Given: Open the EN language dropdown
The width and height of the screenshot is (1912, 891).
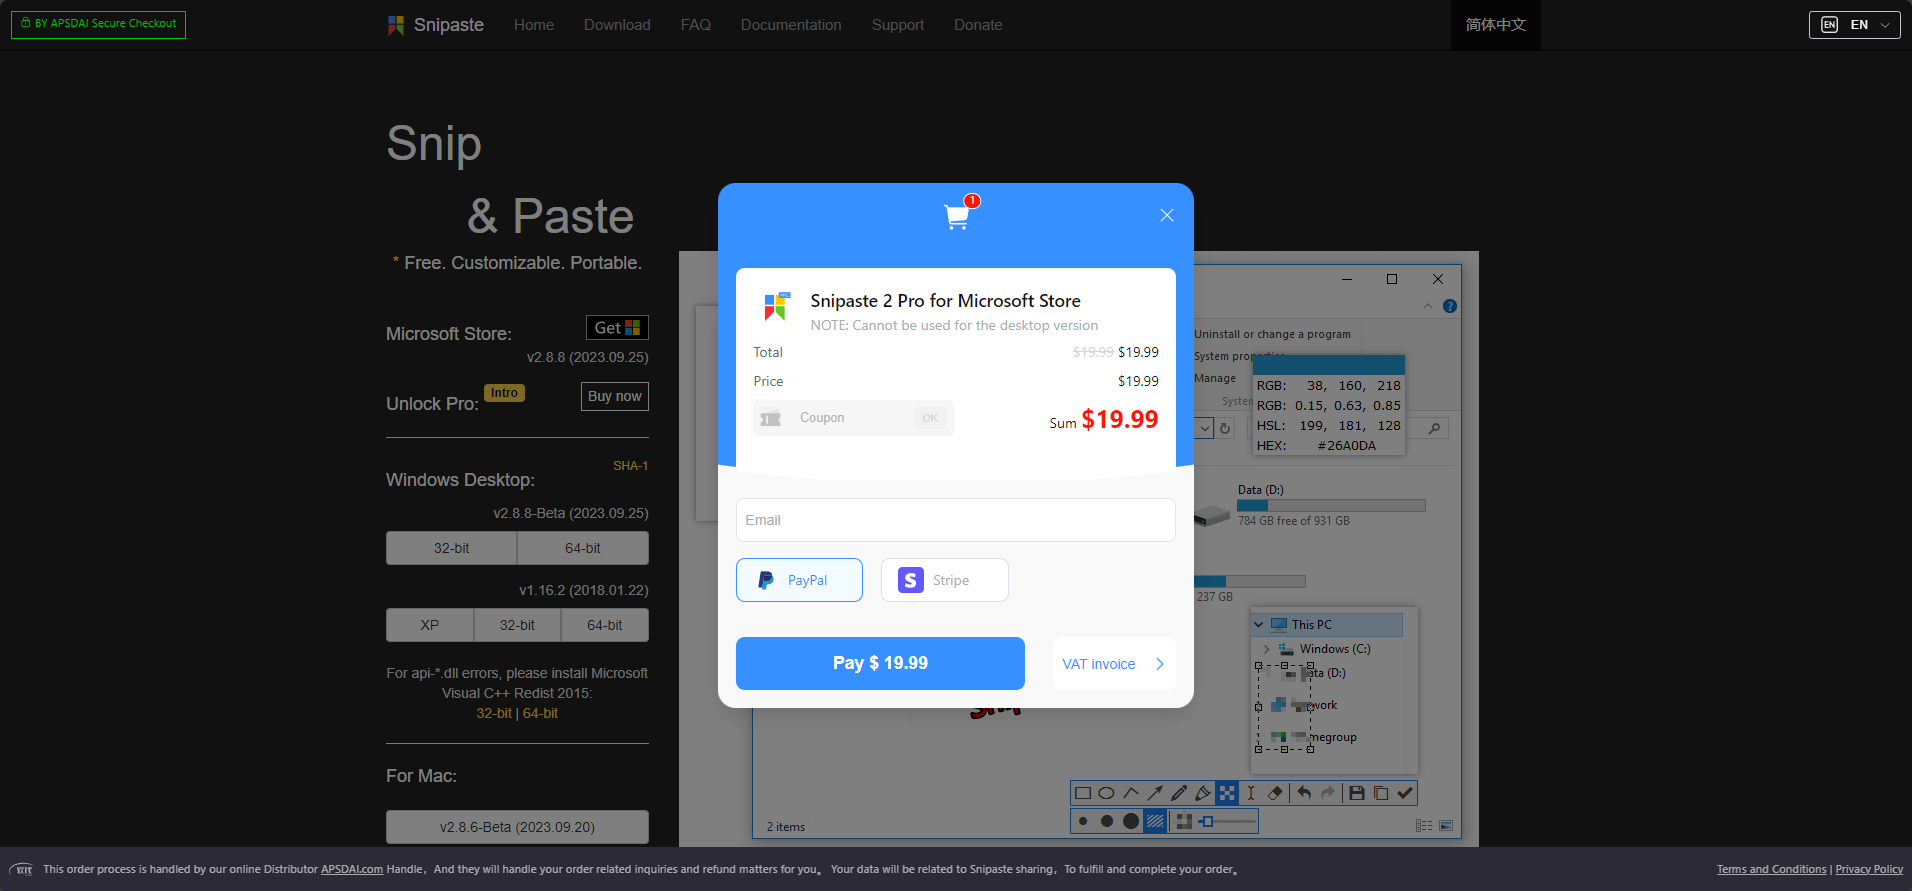Looking at the screenshot, I should (1855, 25).
